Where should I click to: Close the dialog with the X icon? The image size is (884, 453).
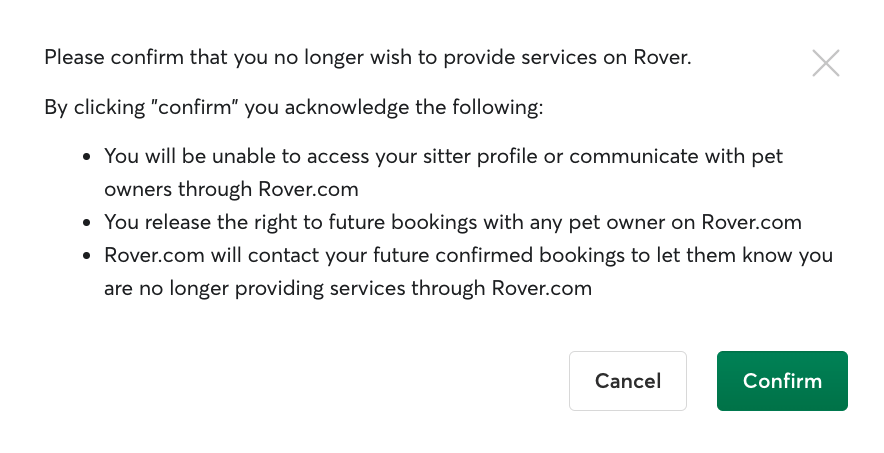point(826,63)
